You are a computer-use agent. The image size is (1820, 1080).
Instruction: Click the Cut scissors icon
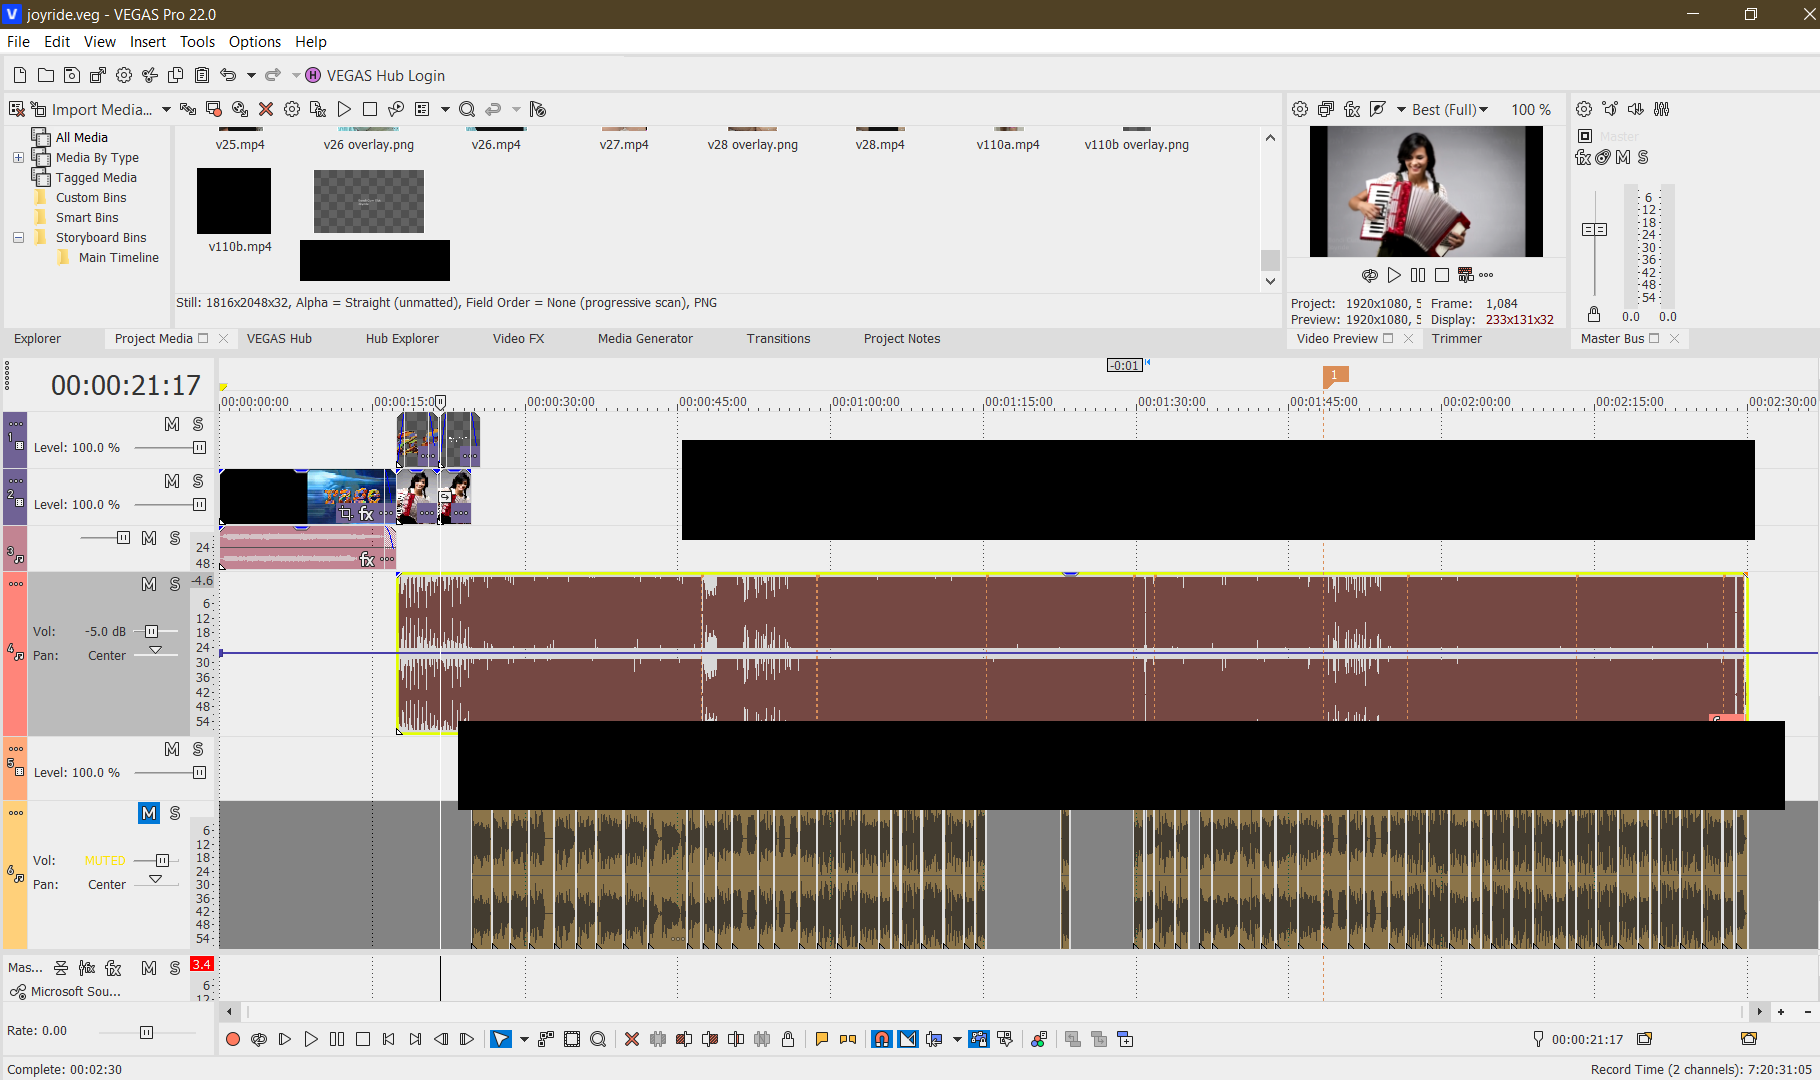(150, 75)
